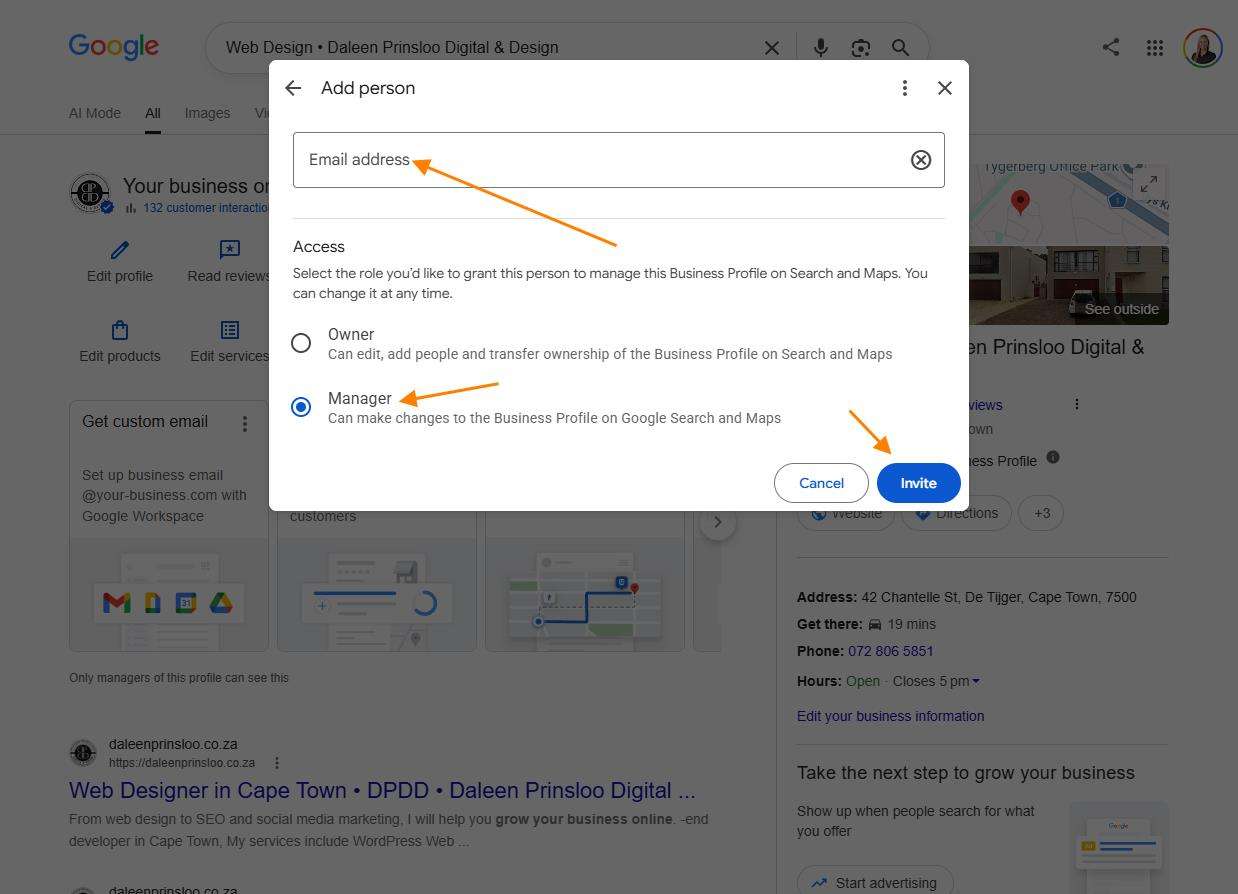Screen dimensions: 1238x894
Task: Click the car icon next to 19 mins
Action: click(x=875, y=624)
